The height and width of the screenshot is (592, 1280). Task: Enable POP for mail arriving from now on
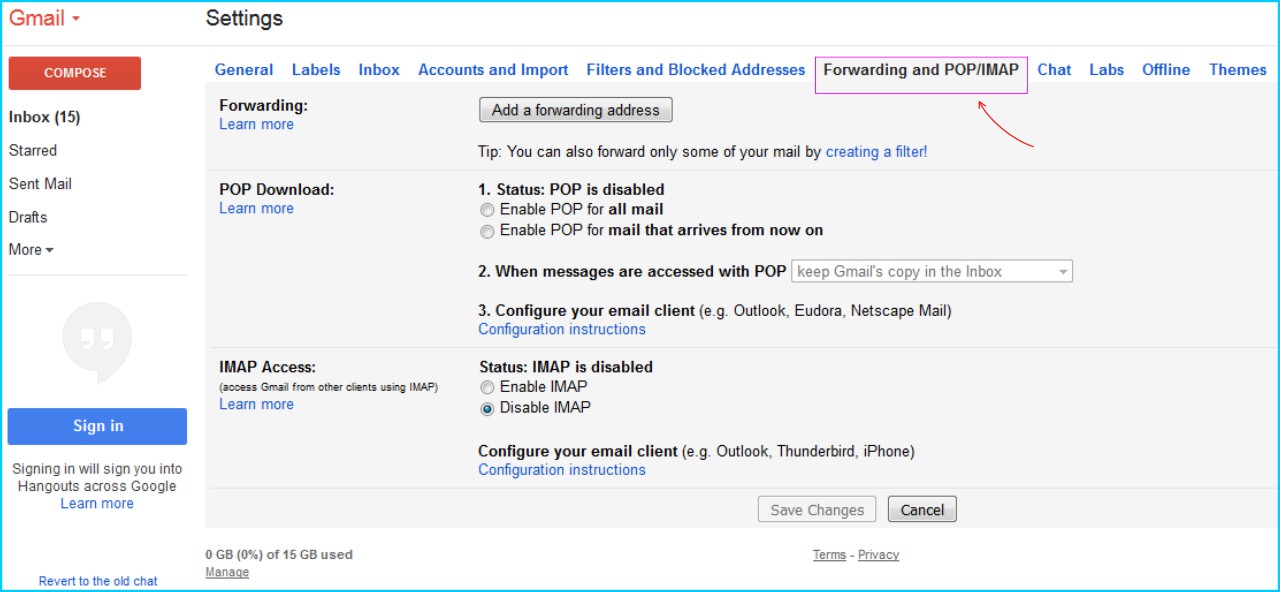point(487,231)
